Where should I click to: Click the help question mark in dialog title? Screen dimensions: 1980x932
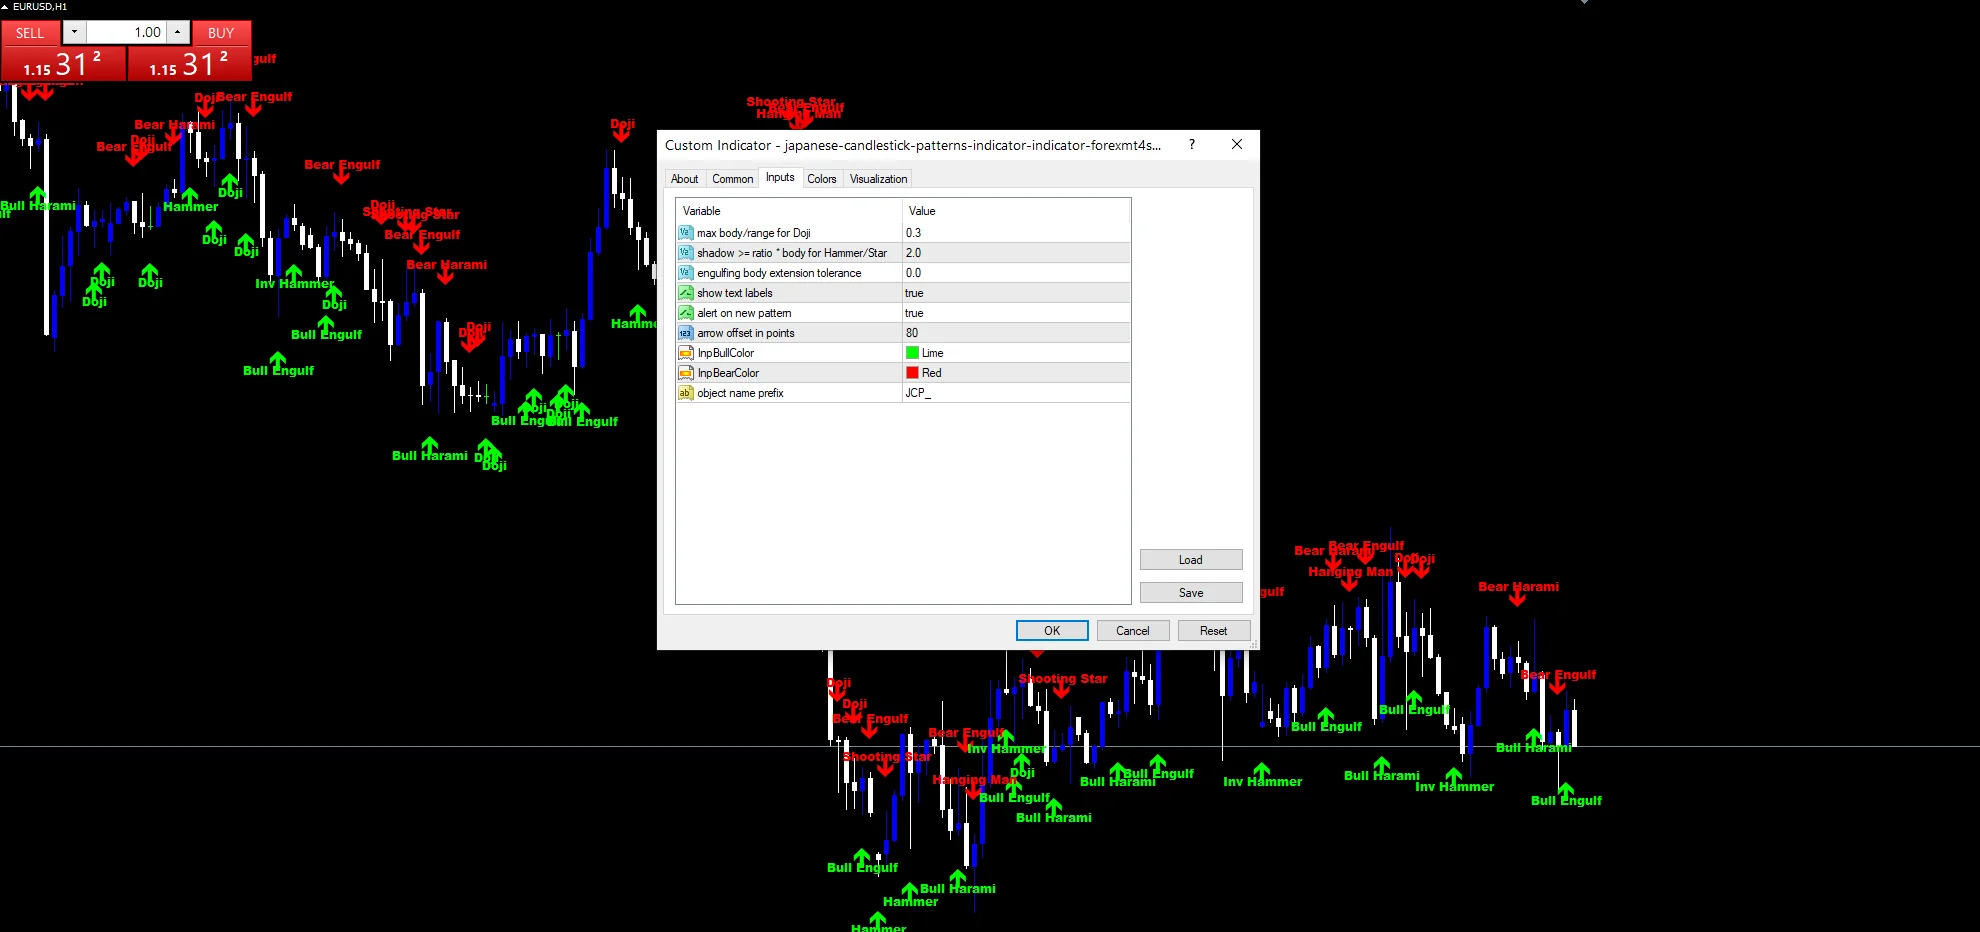point(1191,144)
